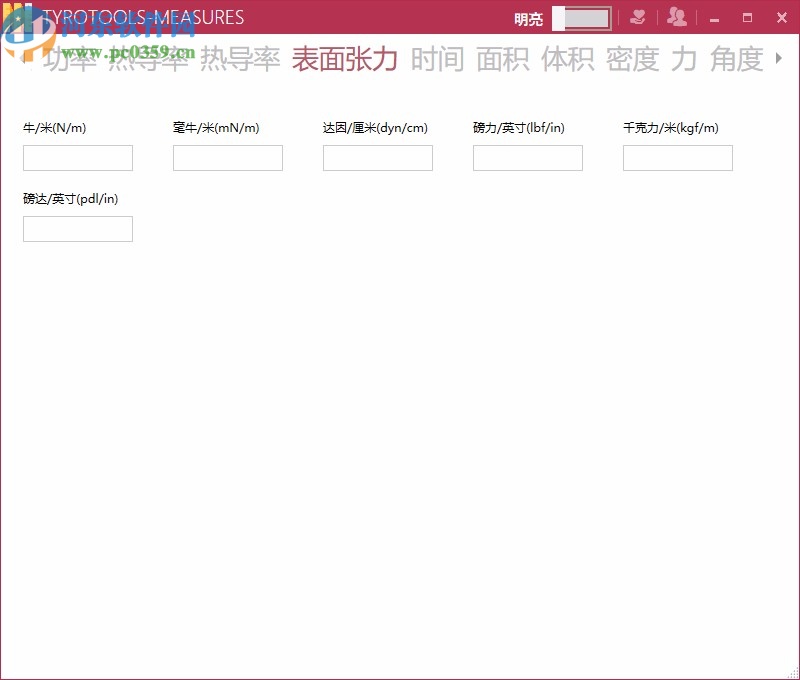Image resolution: width=800 pixels, height=680 pixels.
Task: Advance category tabs with right arrow
Action: pos(779,58)
